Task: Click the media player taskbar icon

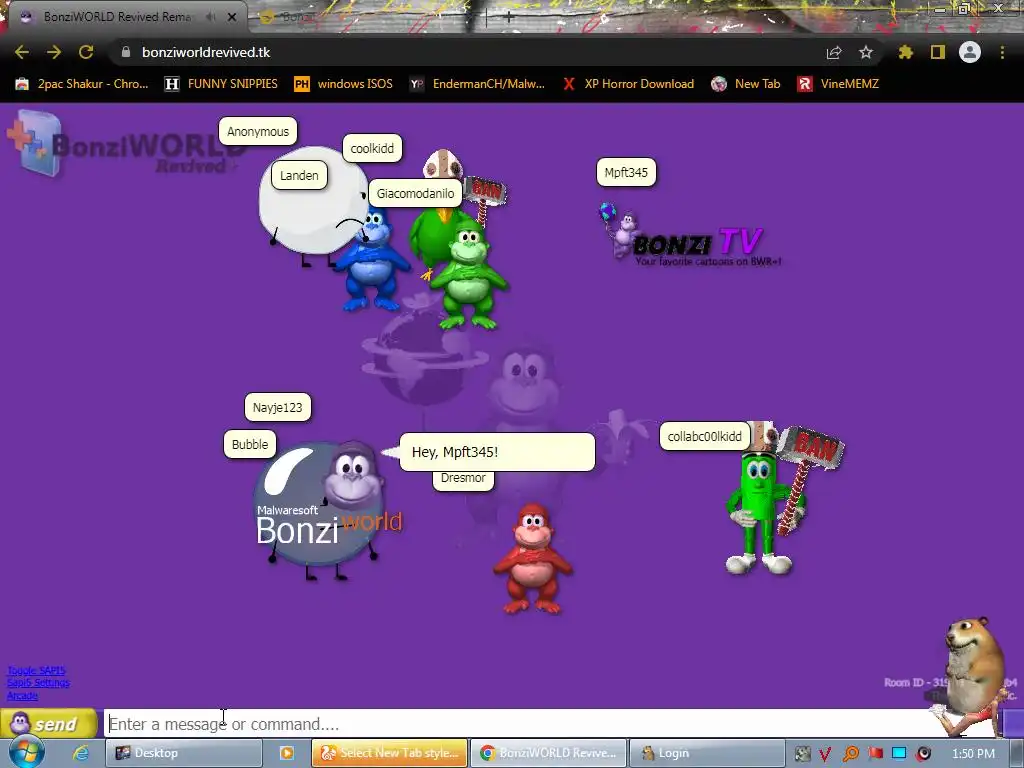Action: click(x=287, y=753)
